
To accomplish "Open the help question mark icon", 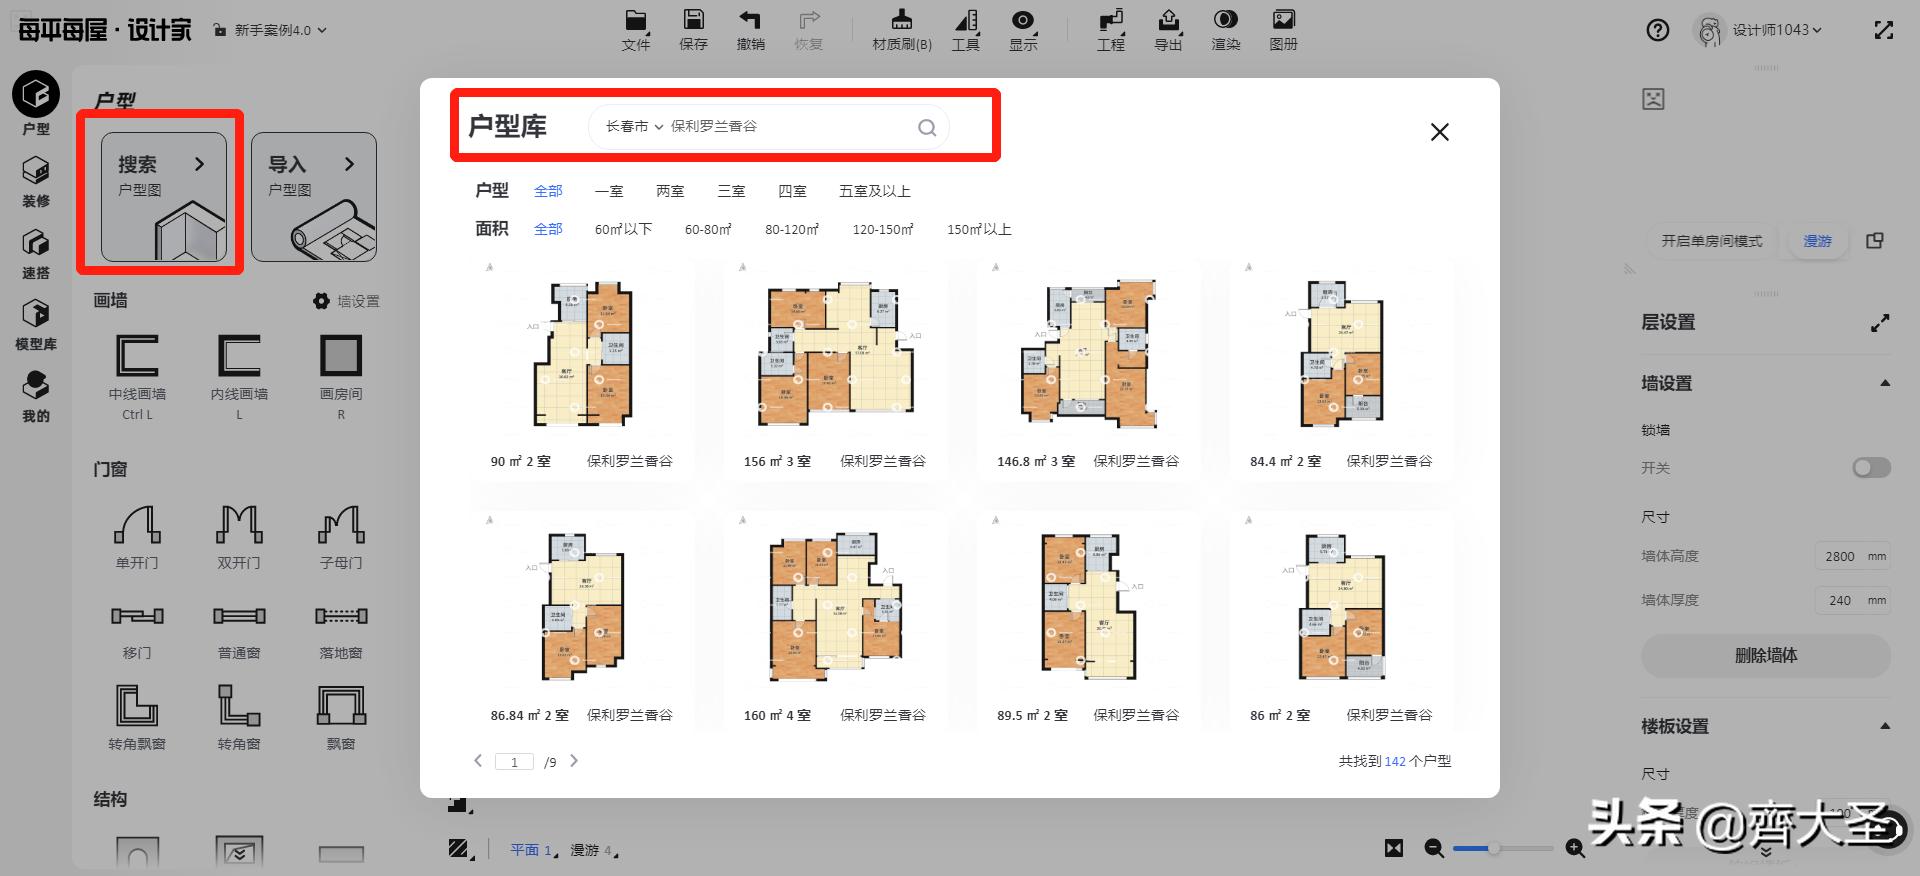I will 1657,31.
